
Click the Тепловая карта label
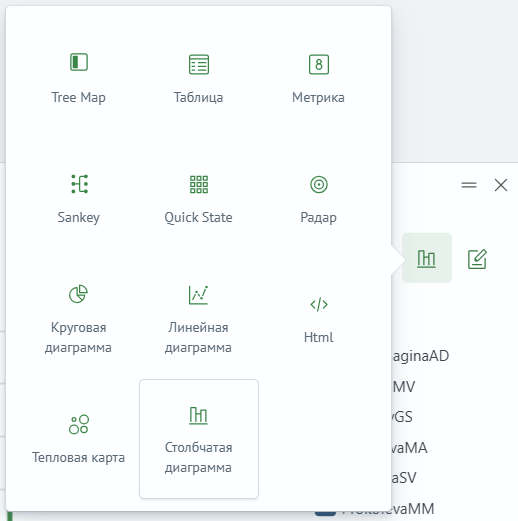78,458
